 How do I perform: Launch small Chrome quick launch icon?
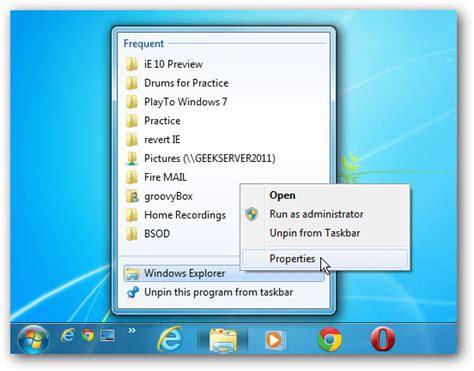pos(88,335)
